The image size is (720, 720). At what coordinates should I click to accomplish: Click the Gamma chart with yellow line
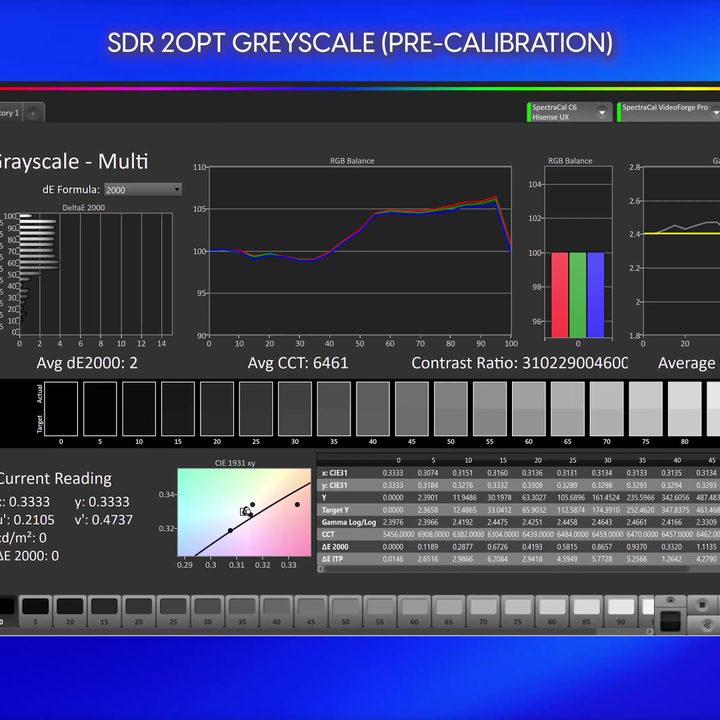click(681, 251)
